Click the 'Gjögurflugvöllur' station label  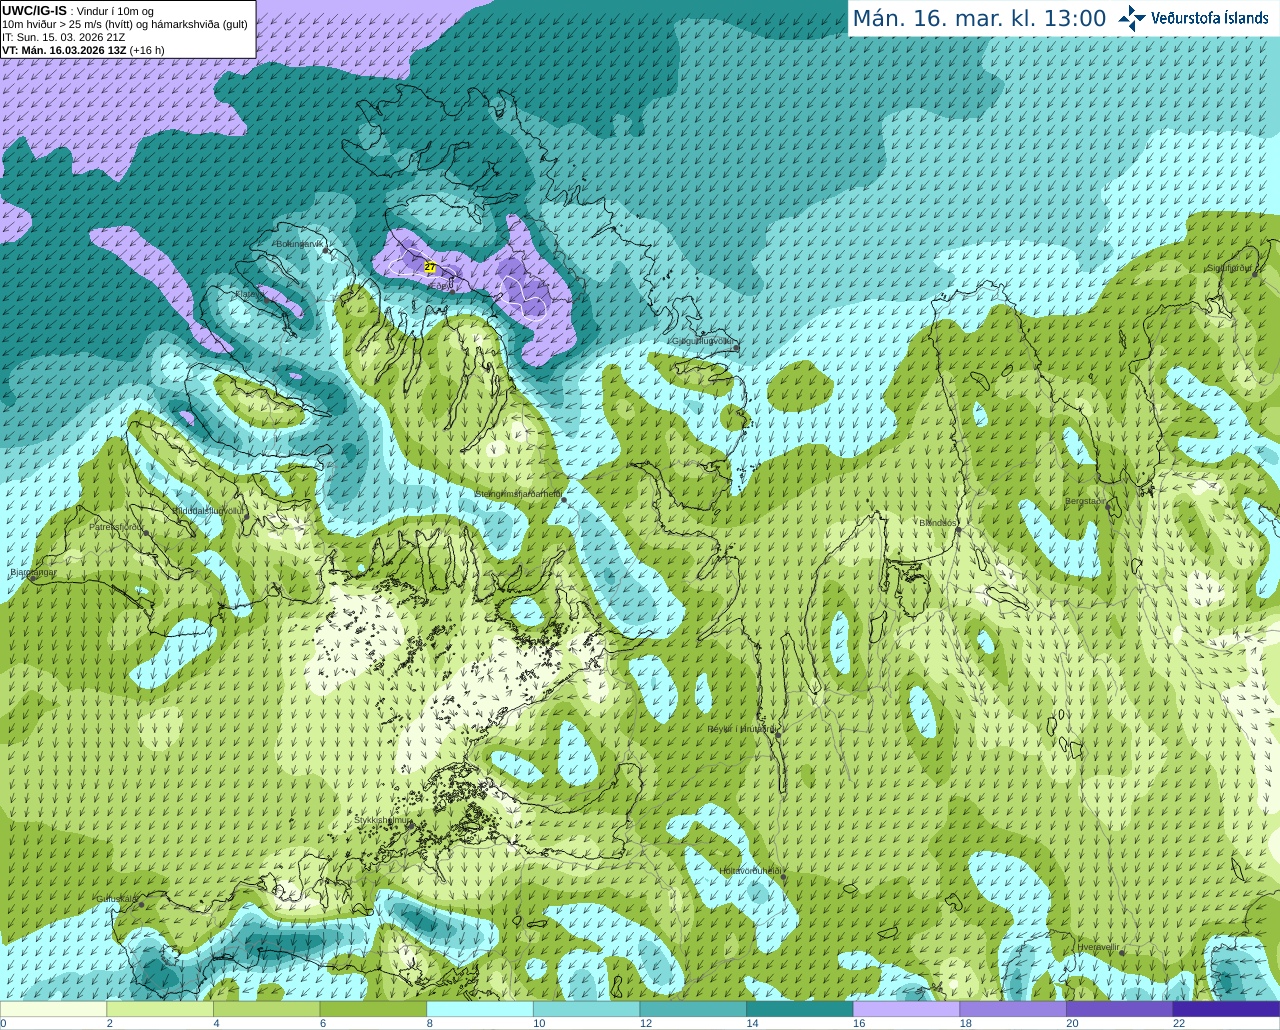703,341
